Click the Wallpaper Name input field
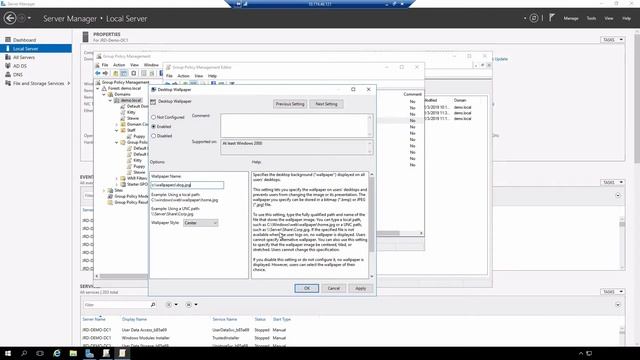The width and height of the screenshot is (640, 360). point(187,185)
